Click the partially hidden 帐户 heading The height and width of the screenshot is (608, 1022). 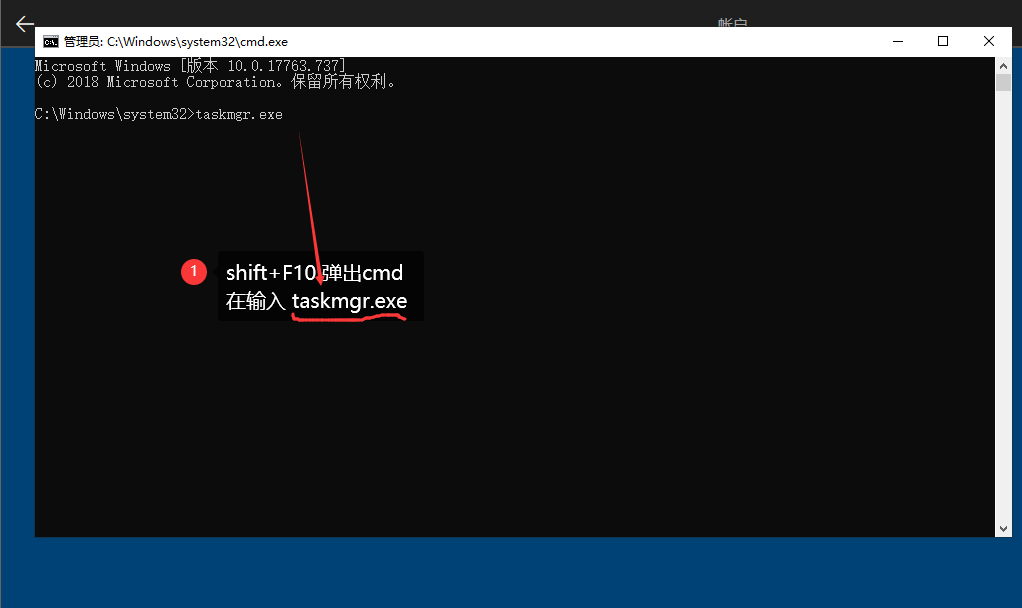[733, 22]
